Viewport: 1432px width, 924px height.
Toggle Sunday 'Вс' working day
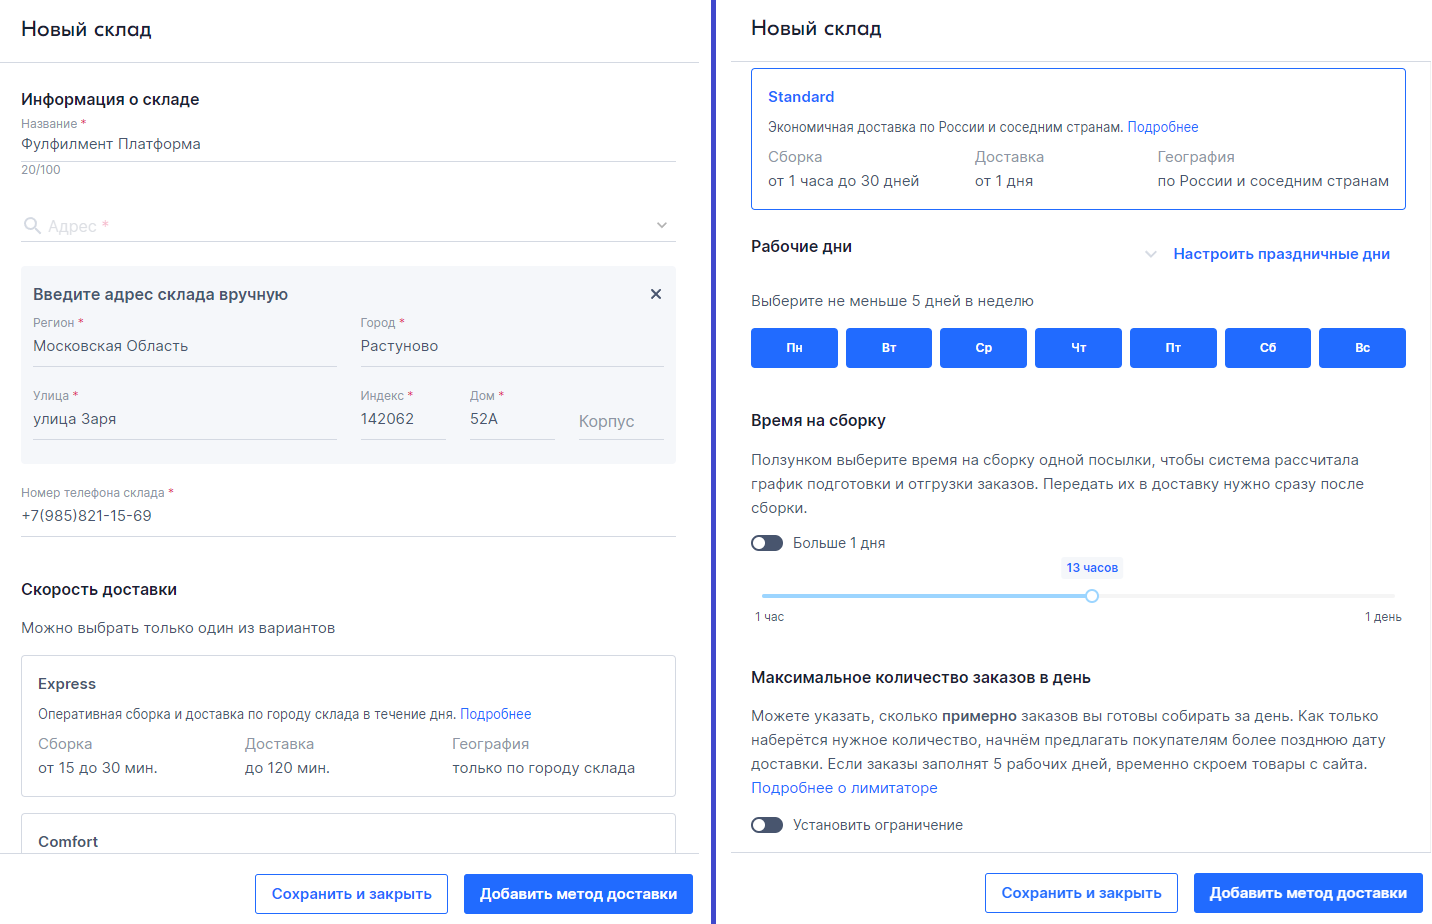pos(1362,348)
